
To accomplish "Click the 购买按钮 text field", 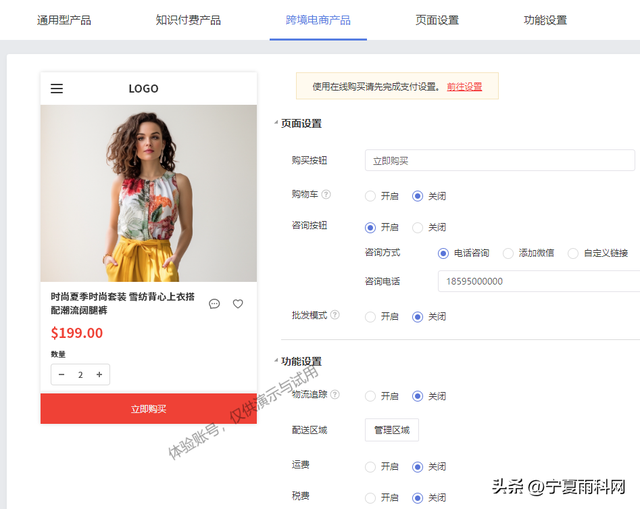I will click(x=500, y=160).
